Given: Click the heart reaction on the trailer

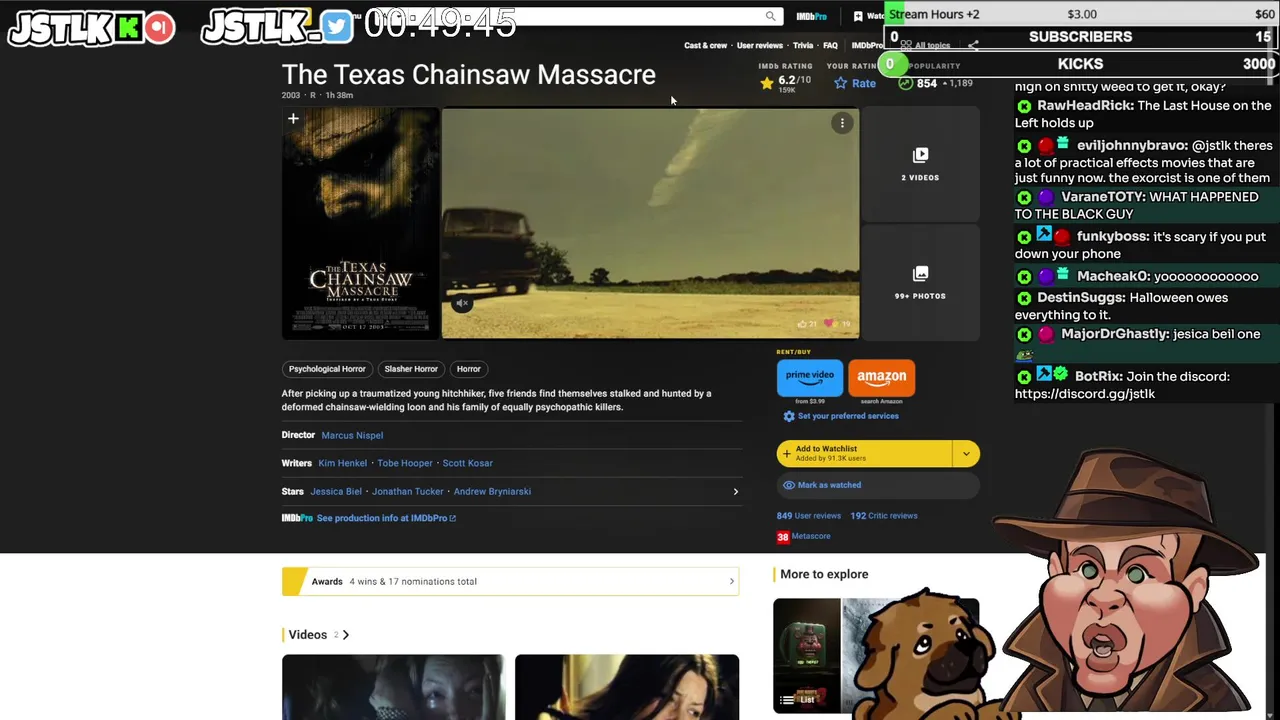Looking at the screenshot, I should click(829, 324).
